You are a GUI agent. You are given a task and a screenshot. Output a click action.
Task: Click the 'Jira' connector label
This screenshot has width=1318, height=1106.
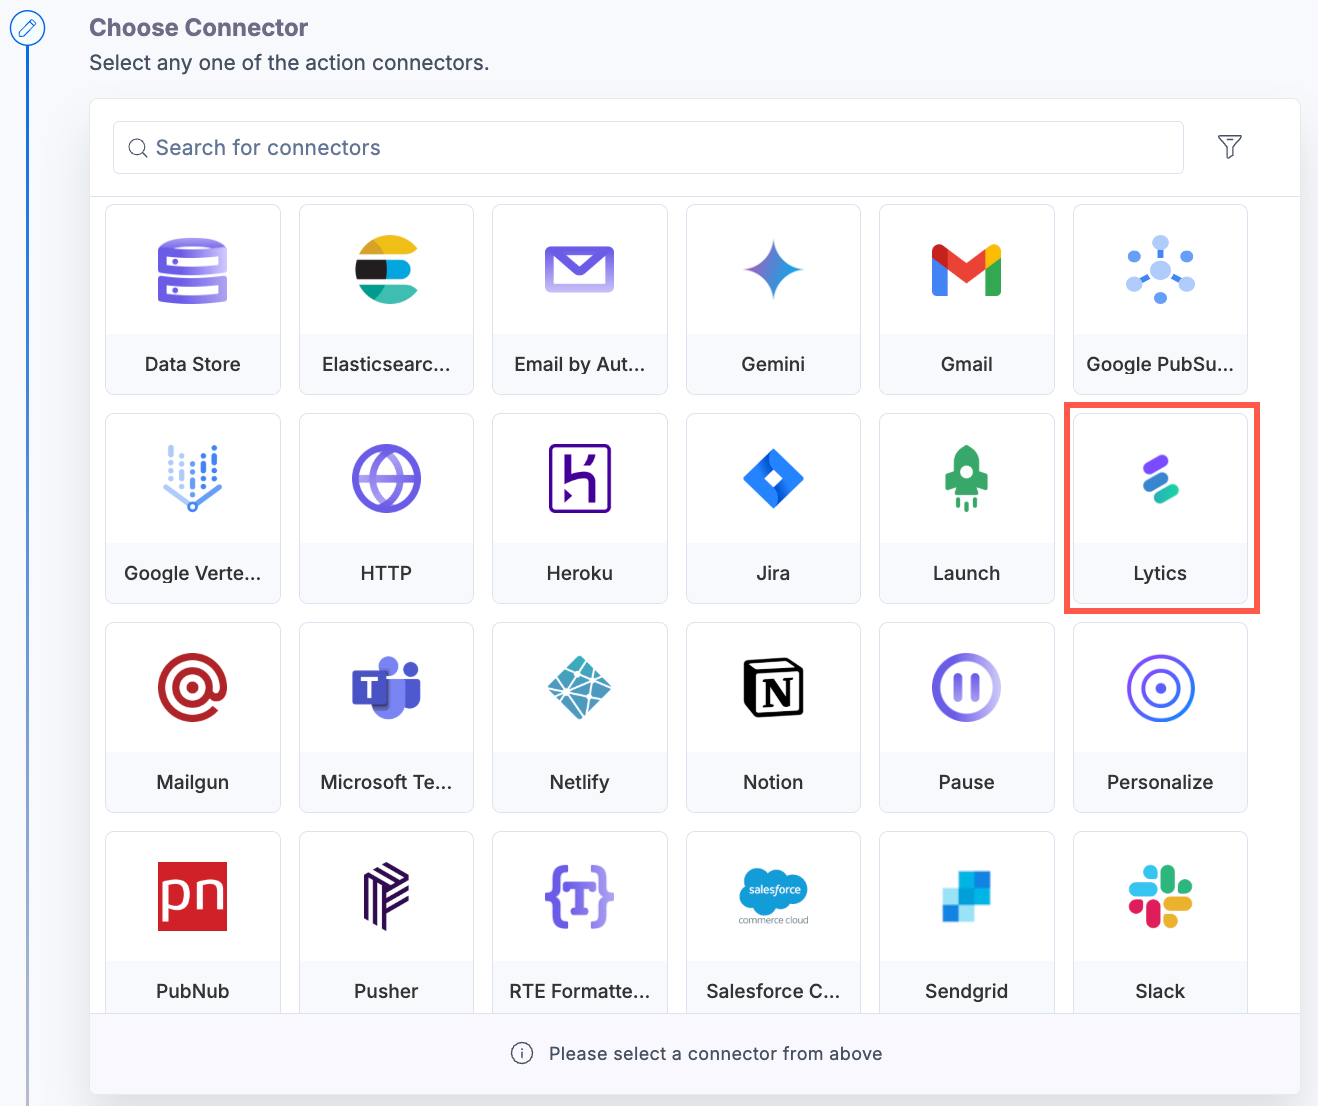(773, 573)
